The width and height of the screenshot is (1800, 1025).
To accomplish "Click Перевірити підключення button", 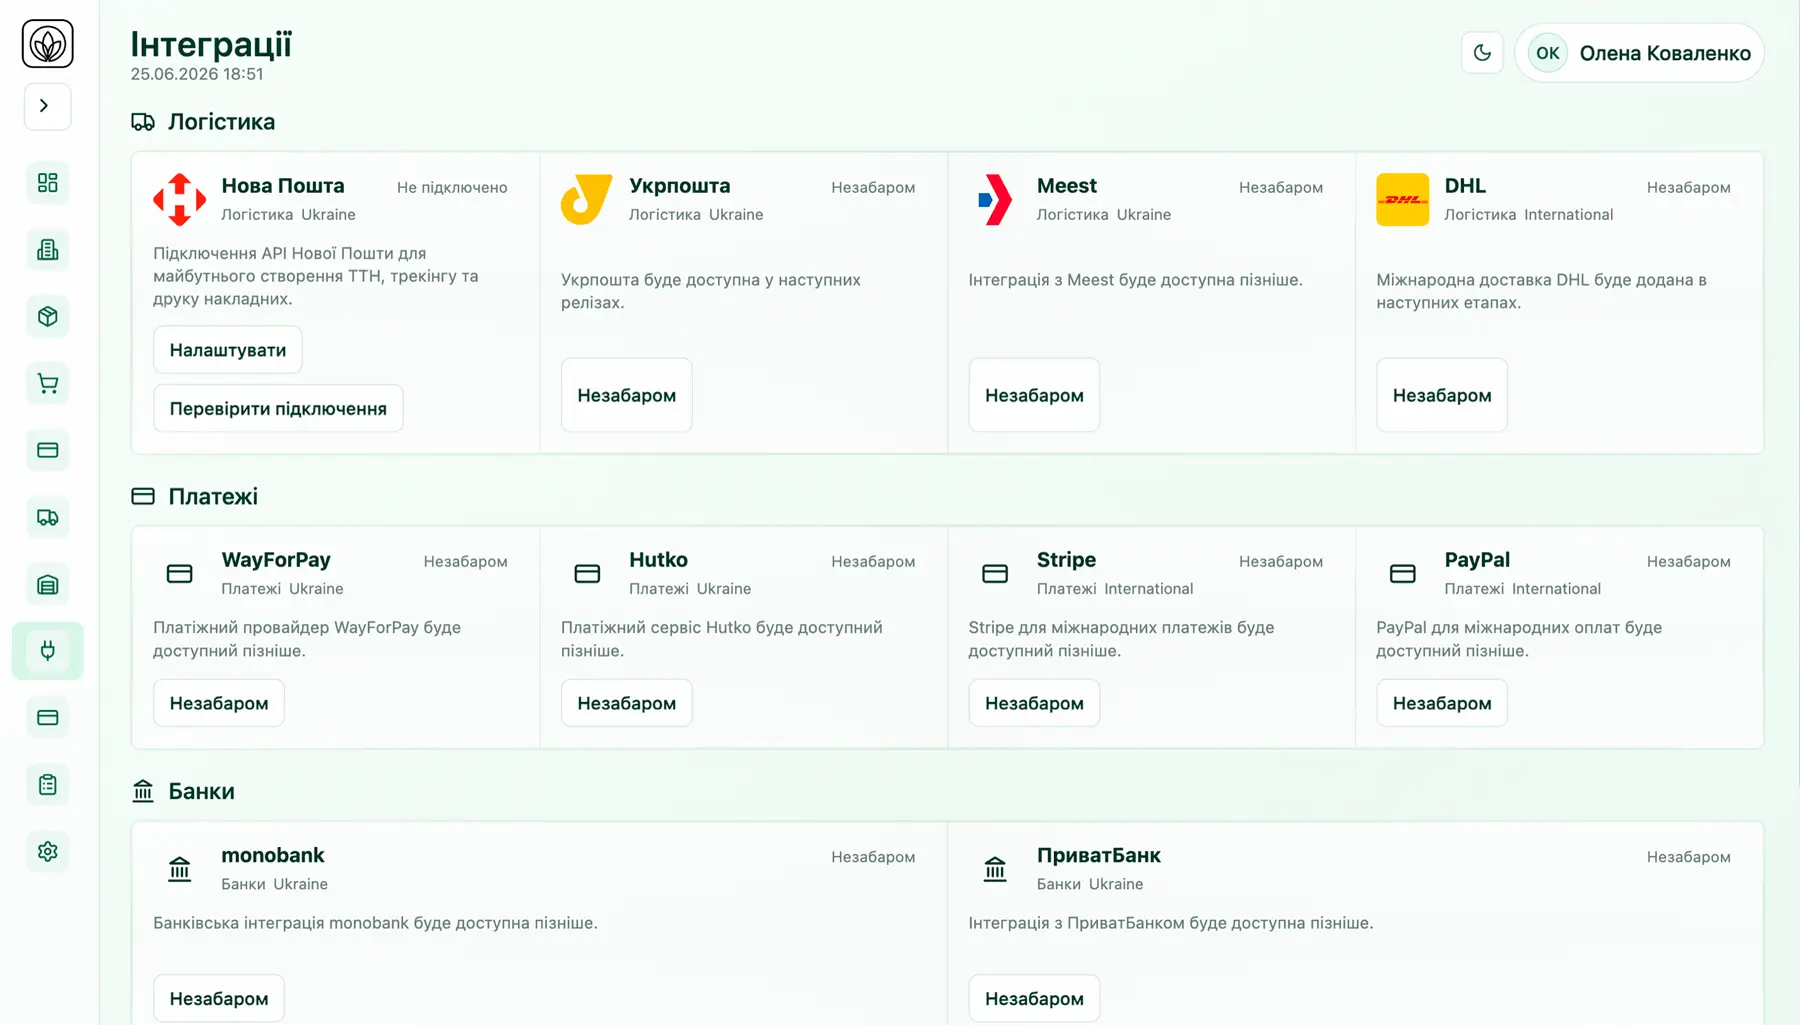I will 278,408.
